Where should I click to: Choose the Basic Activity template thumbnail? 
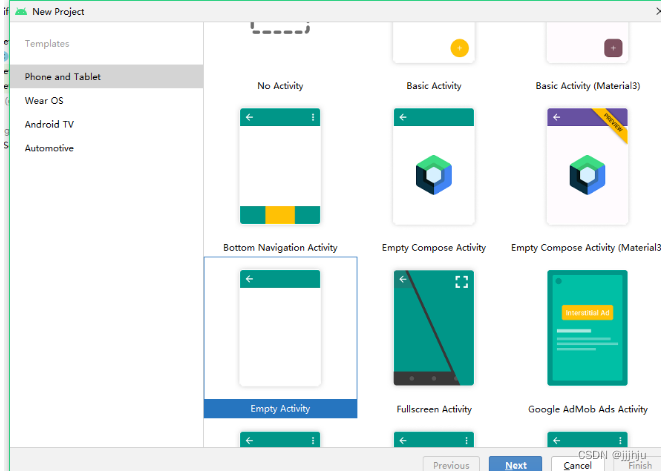coord(434,43)
